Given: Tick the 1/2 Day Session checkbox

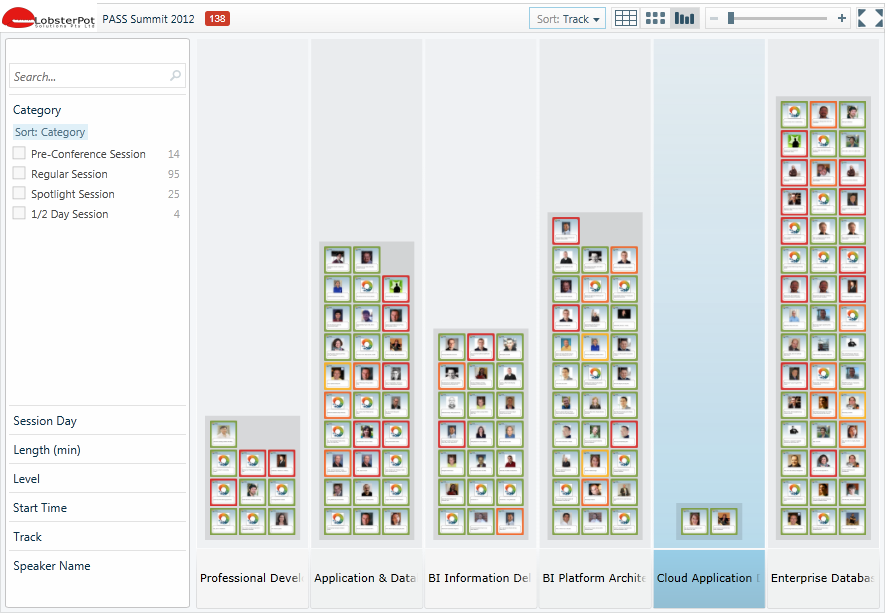Looking at the screenshot, I should 19,214.
